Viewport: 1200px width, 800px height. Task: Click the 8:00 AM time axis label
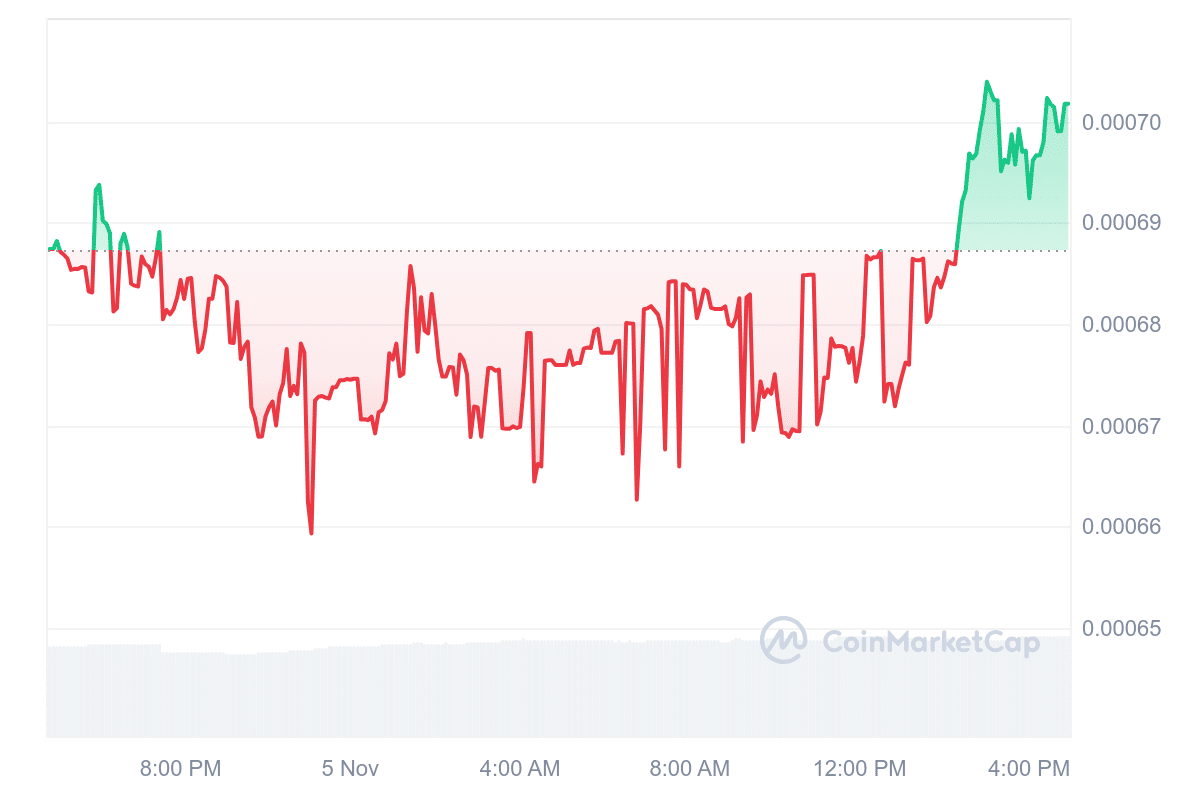(x=690, y=769)
